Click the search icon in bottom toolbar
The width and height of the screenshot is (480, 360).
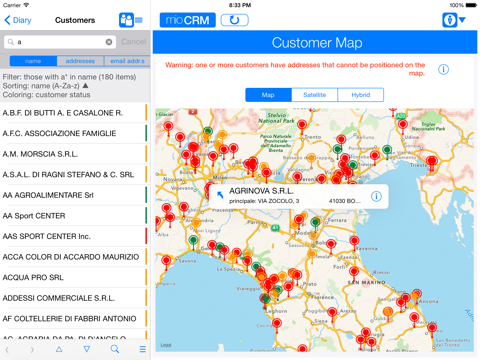(115, 349)
